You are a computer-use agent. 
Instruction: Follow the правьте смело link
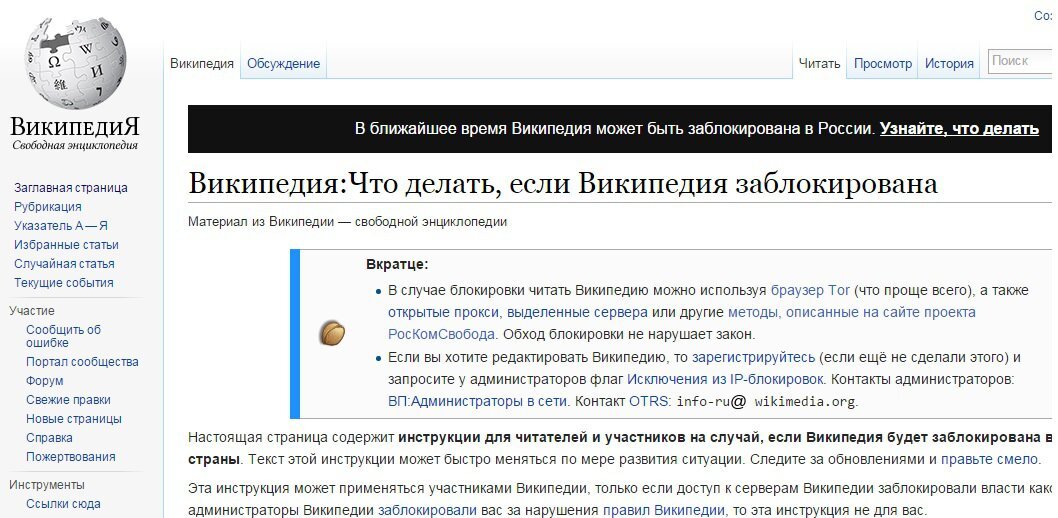[989, 459]
